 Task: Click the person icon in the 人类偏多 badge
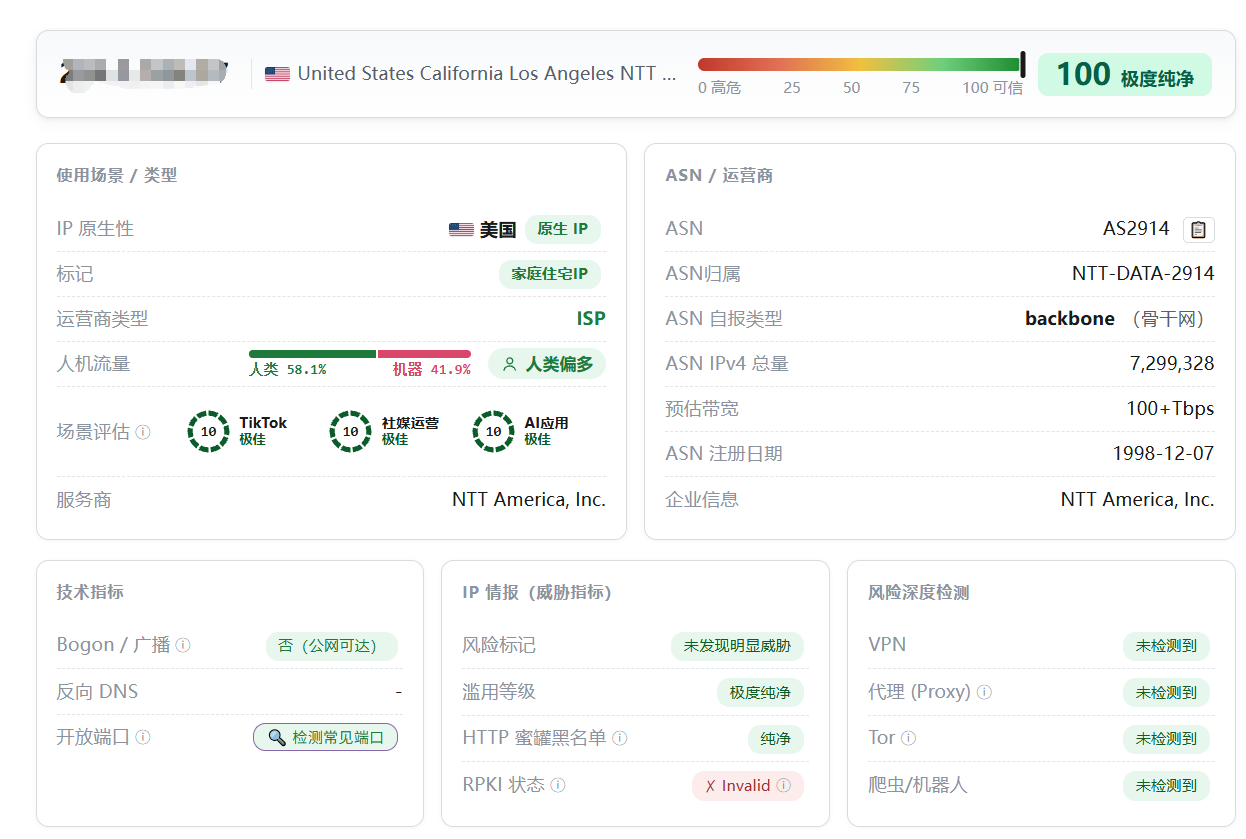tap(510, 365)
